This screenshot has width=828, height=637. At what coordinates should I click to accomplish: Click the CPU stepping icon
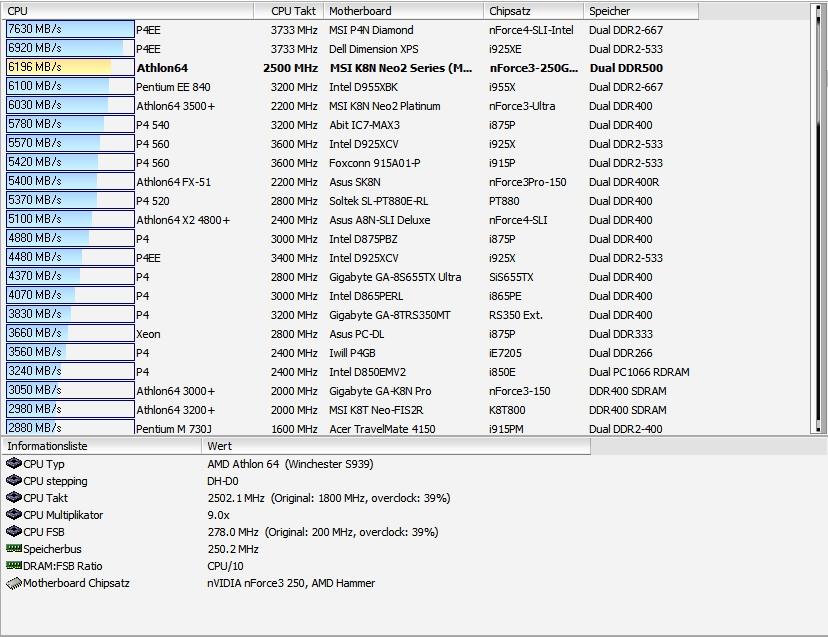tap(14, 481)
